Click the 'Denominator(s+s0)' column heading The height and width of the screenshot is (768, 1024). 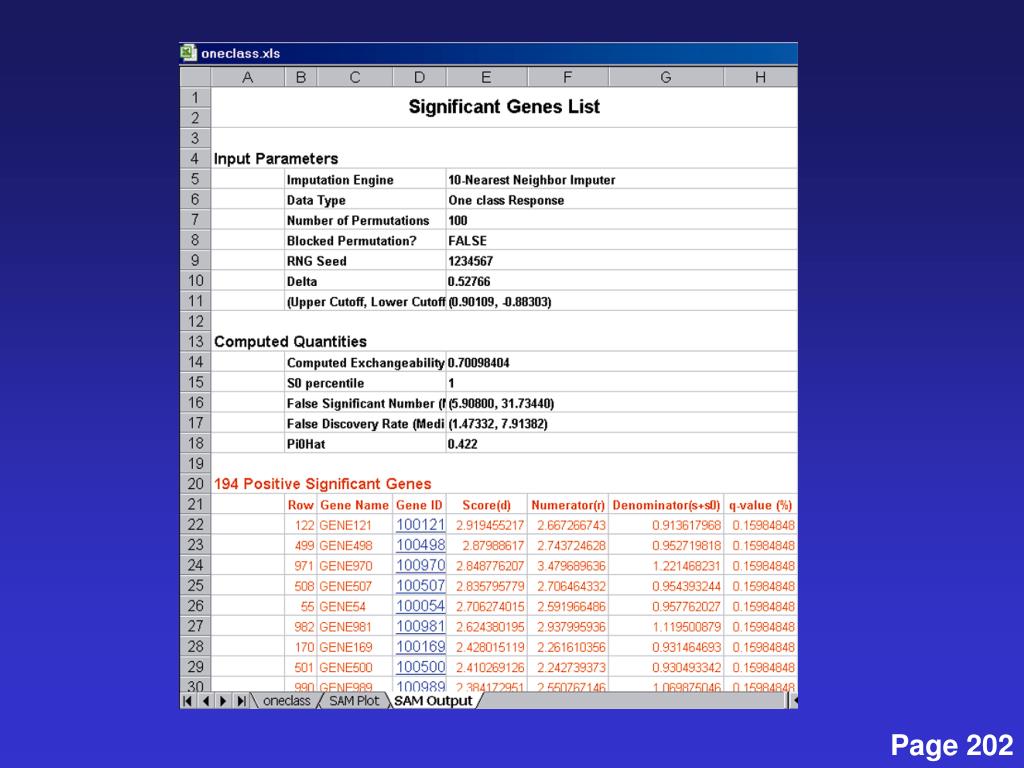click(x=666, y=505)
